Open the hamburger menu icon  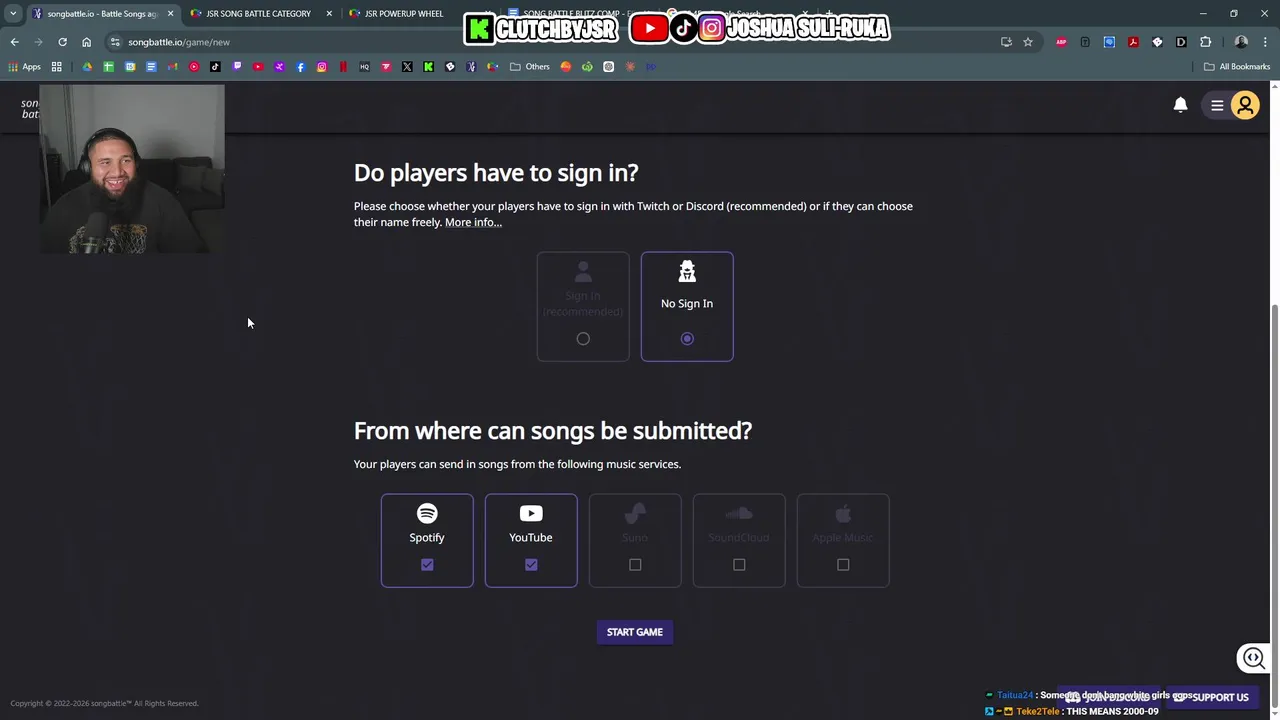[x=1217, y=105]
